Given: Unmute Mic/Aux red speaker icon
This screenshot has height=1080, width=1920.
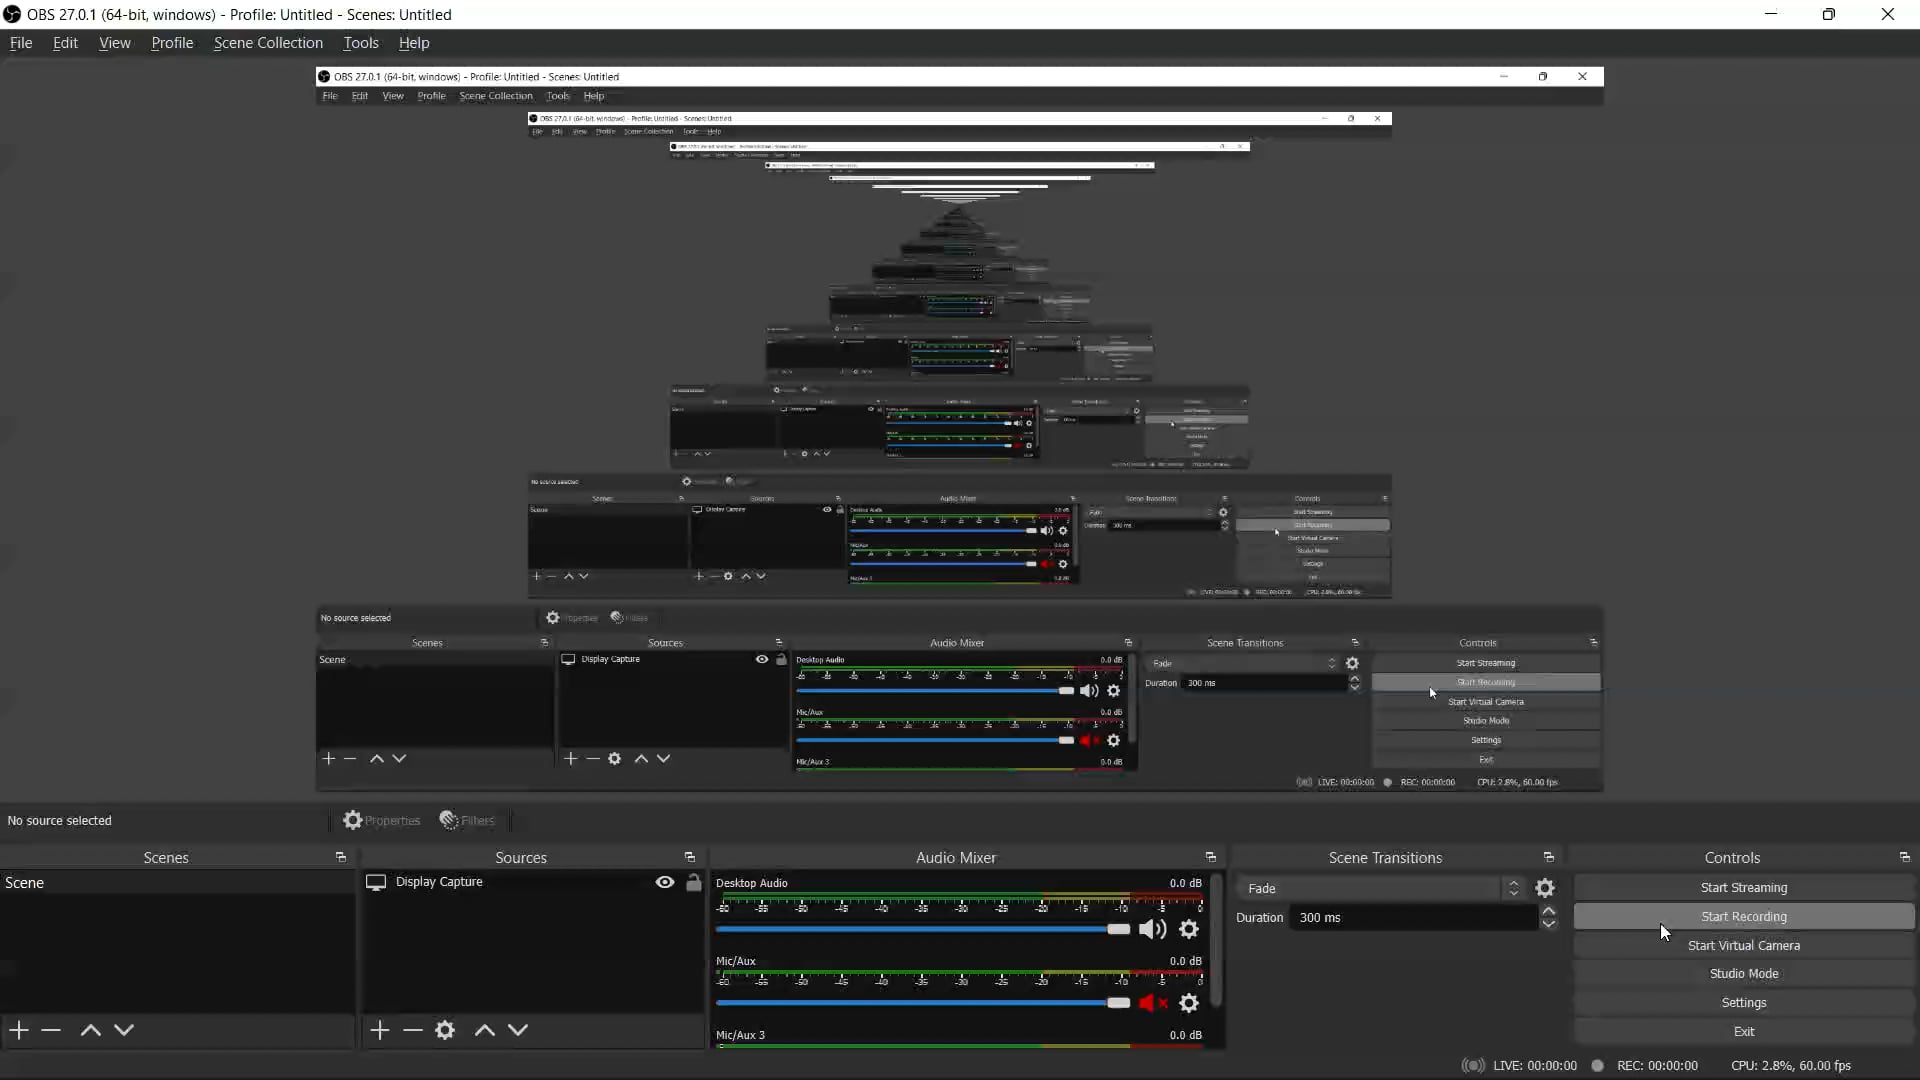Looking at the screenshot, I should [1153, 1002].
